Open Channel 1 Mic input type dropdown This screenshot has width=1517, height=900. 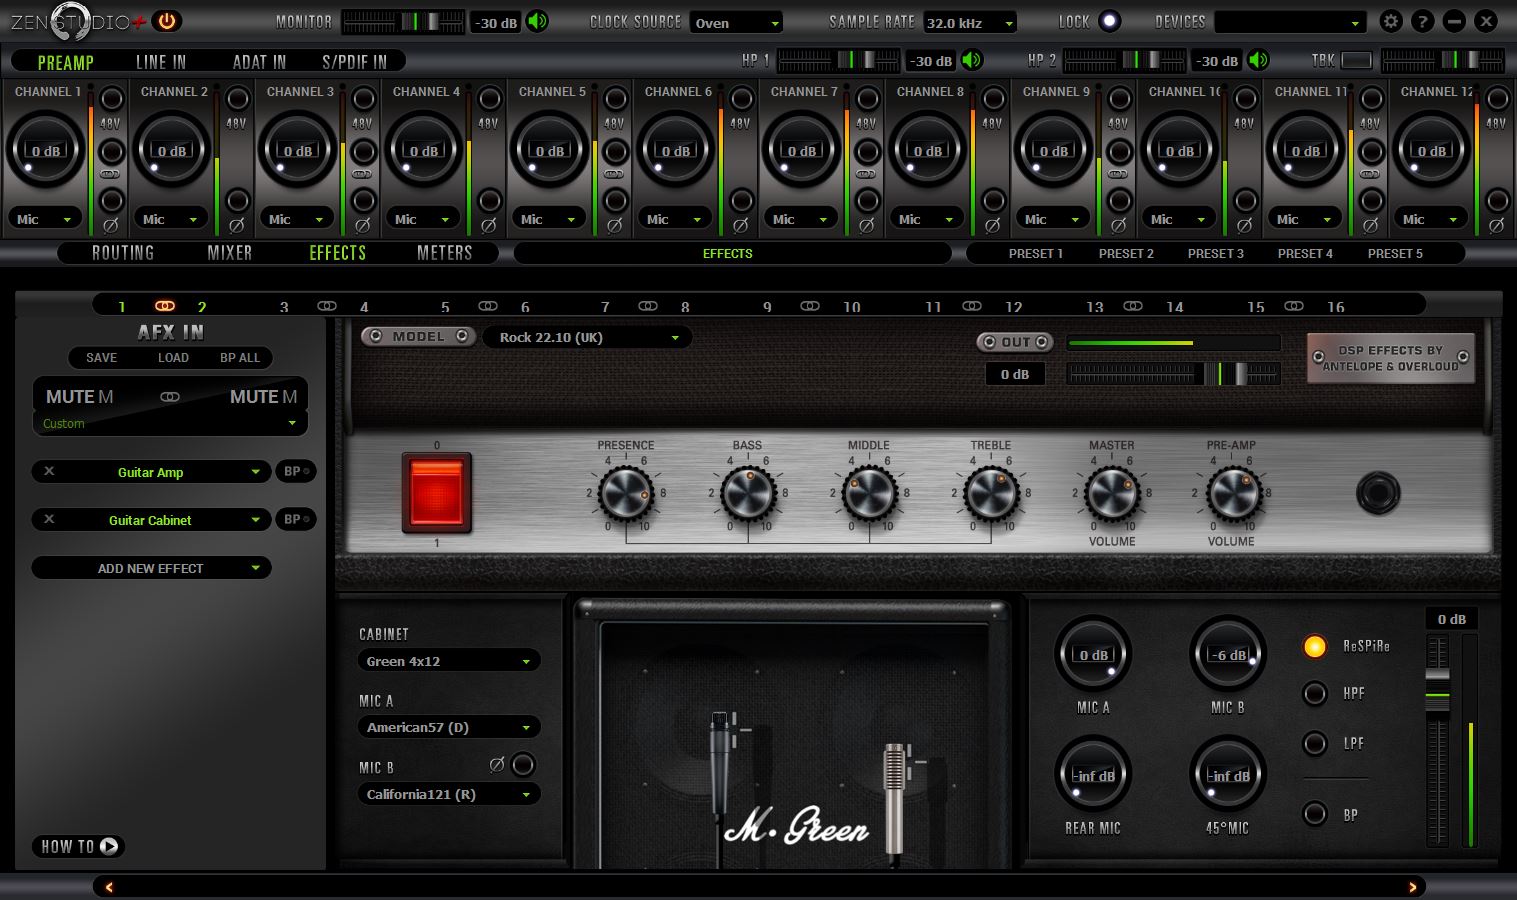click(x=44, y=219)
